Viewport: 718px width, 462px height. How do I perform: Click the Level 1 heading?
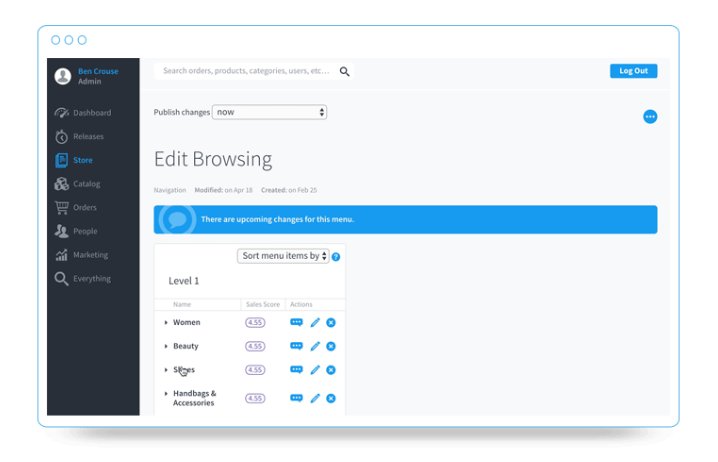184,281
